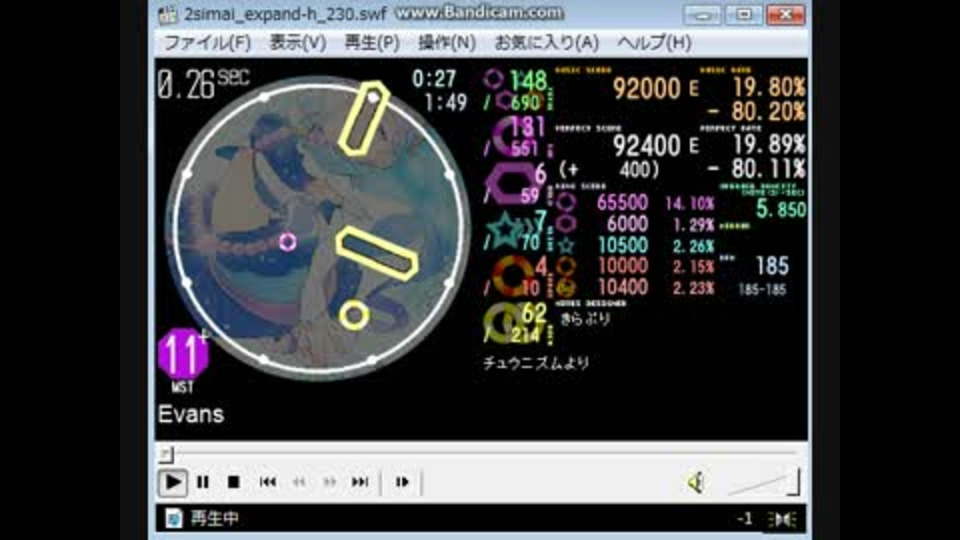The width and height of the screenshot is (960, 540).
Task: Click the rewind button
Action: tap(299, 482)
